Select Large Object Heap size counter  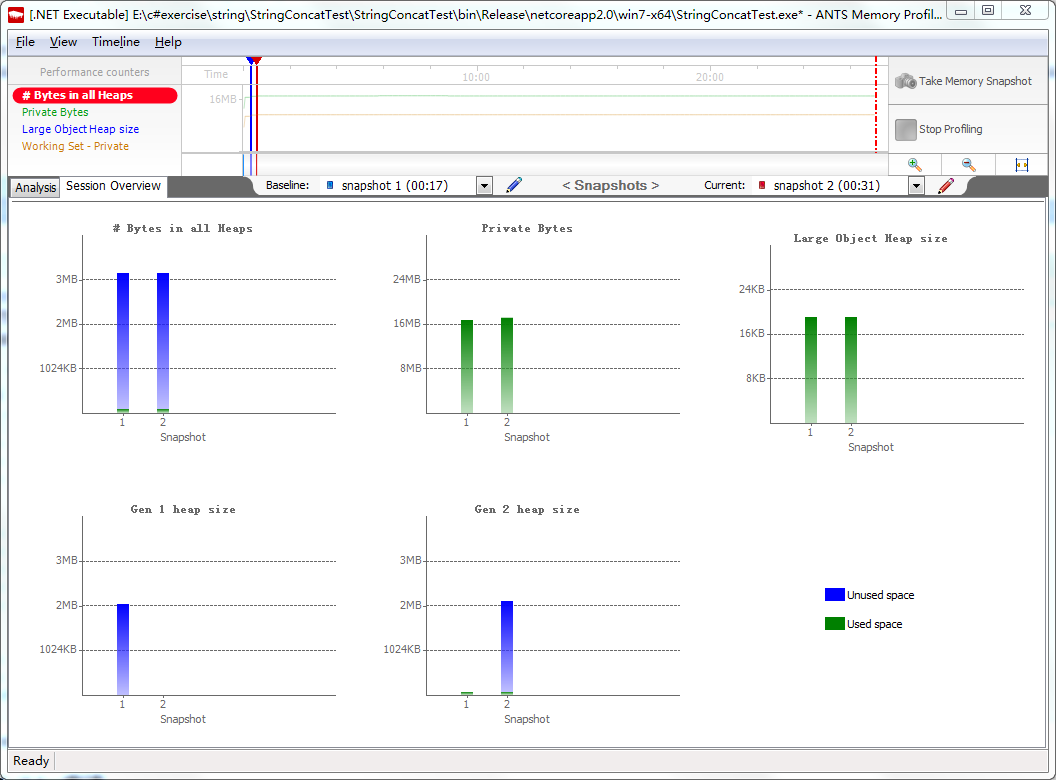80,129
